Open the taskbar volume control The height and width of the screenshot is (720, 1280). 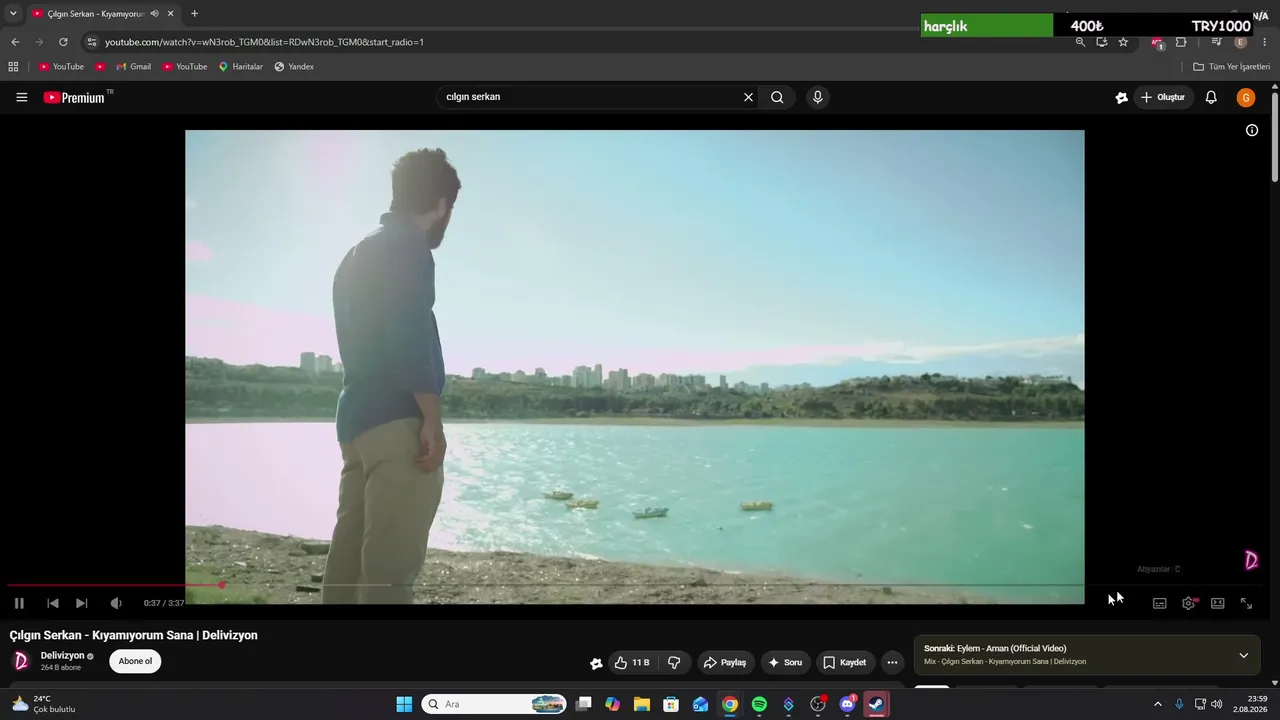pyautogui.click(x=1217, y=704)
